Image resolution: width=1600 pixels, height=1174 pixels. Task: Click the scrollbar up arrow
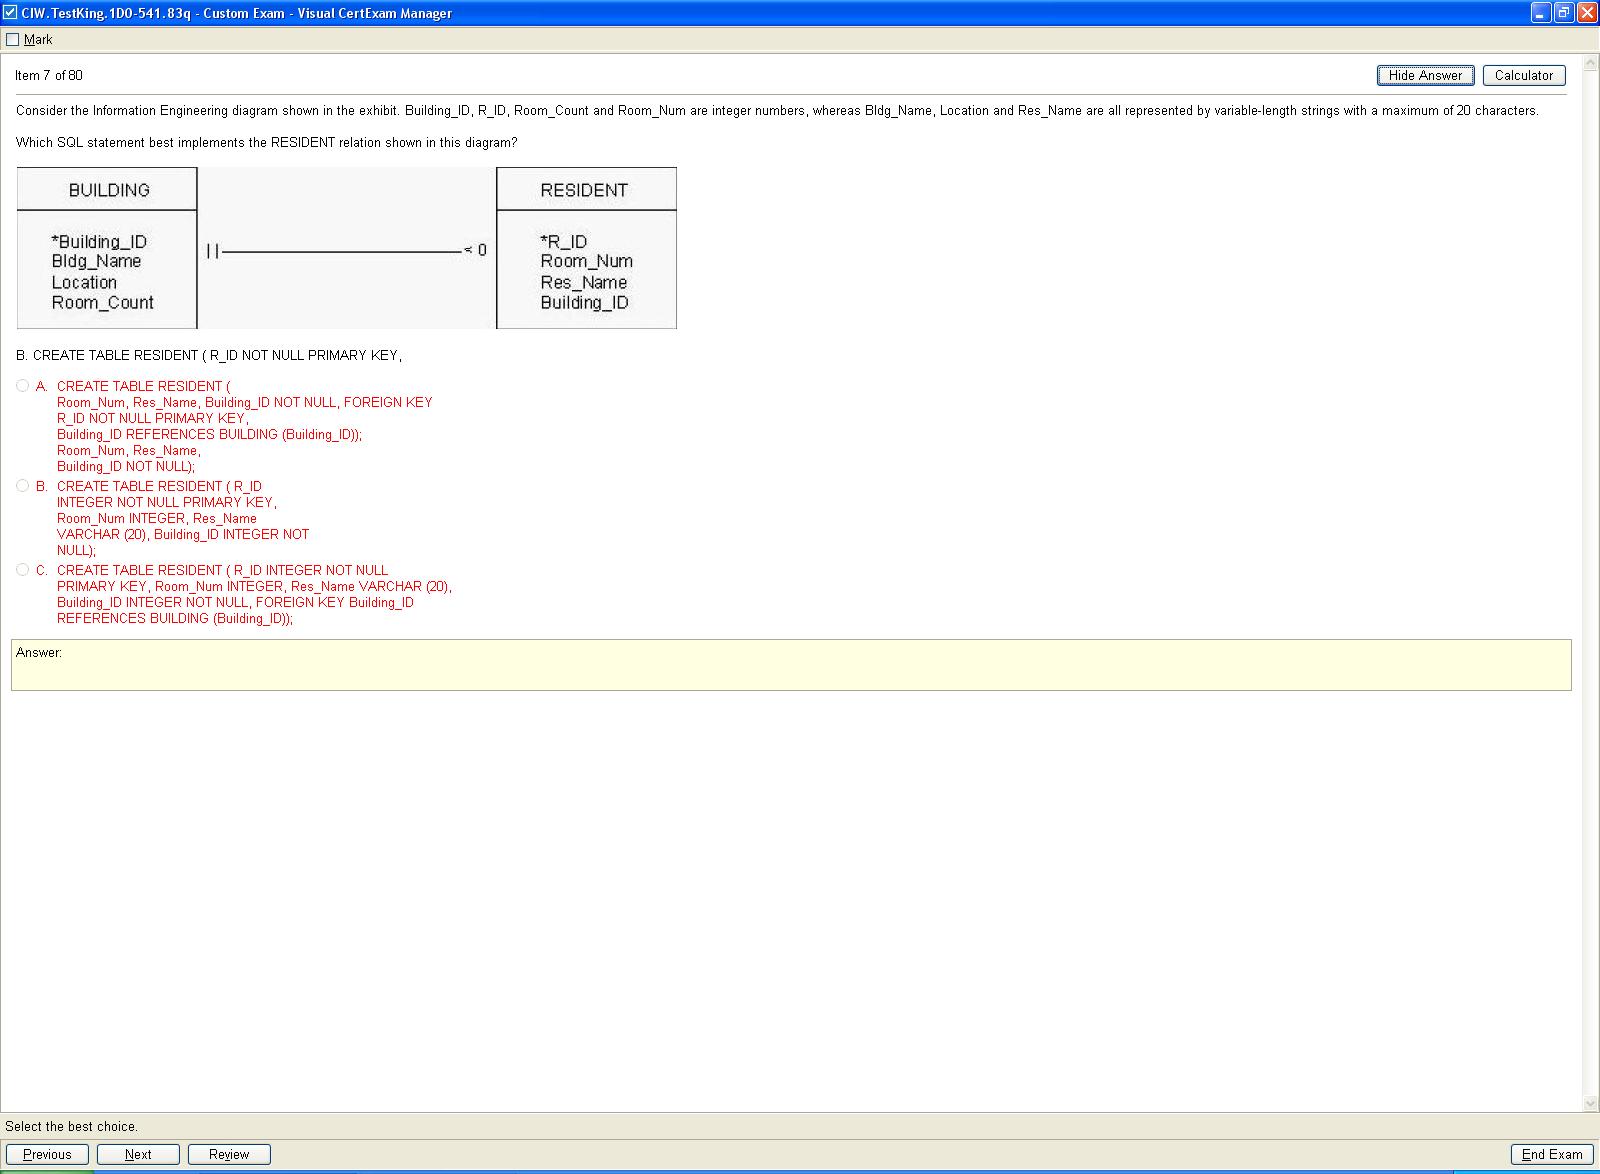coord(1591,64)
